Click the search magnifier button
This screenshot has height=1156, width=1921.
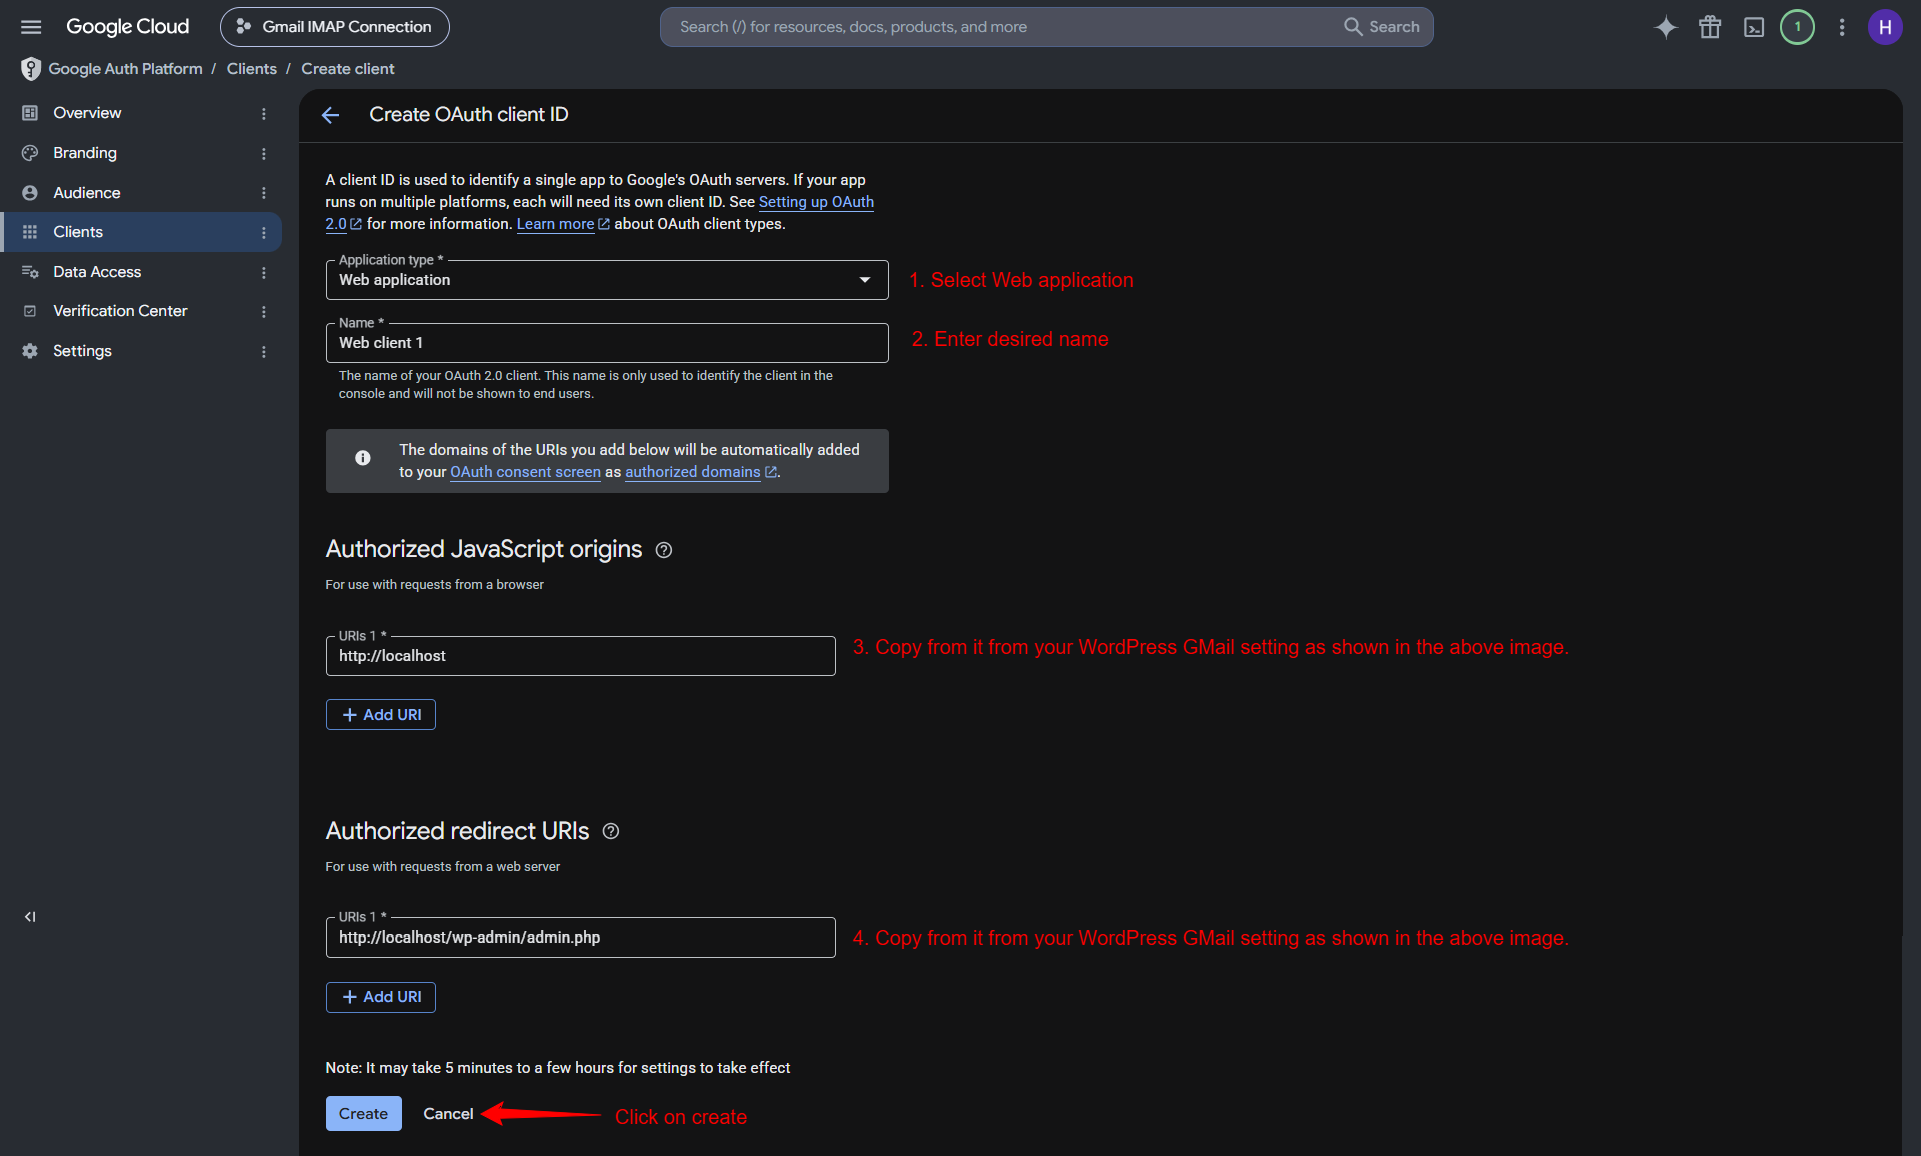(x=1381, y=27)
